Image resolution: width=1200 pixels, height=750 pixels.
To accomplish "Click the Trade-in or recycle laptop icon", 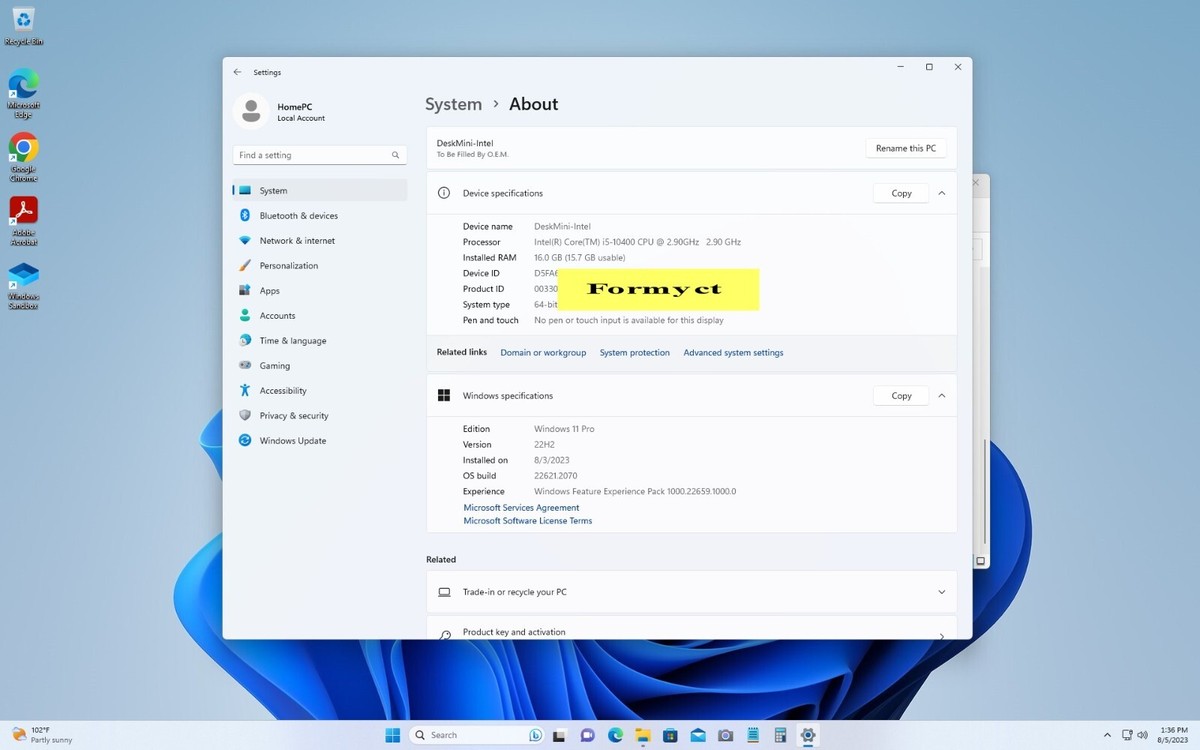I will [444, 592].
